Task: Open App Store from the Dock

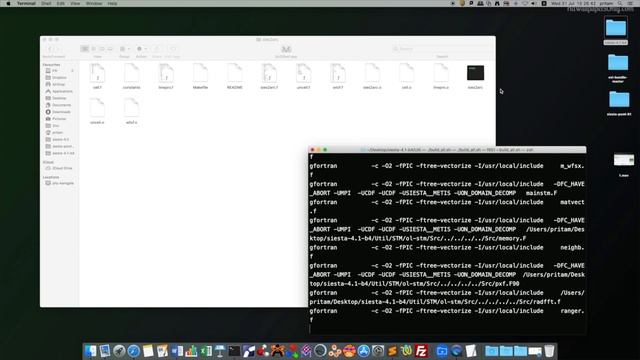Action: pos(364,351)
